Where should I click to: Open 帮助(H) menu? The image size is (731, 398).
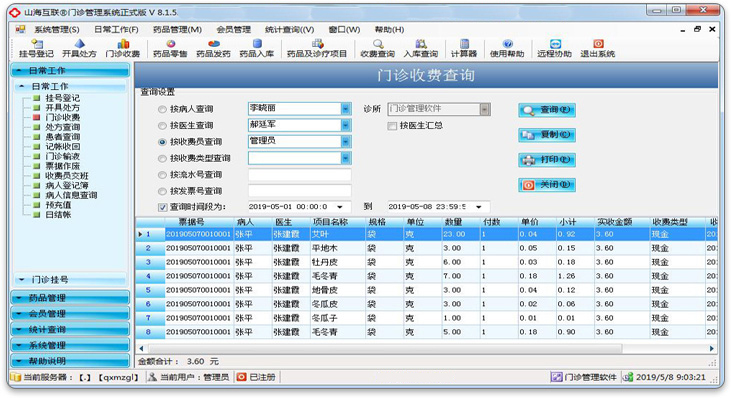(x=389, y=30)
